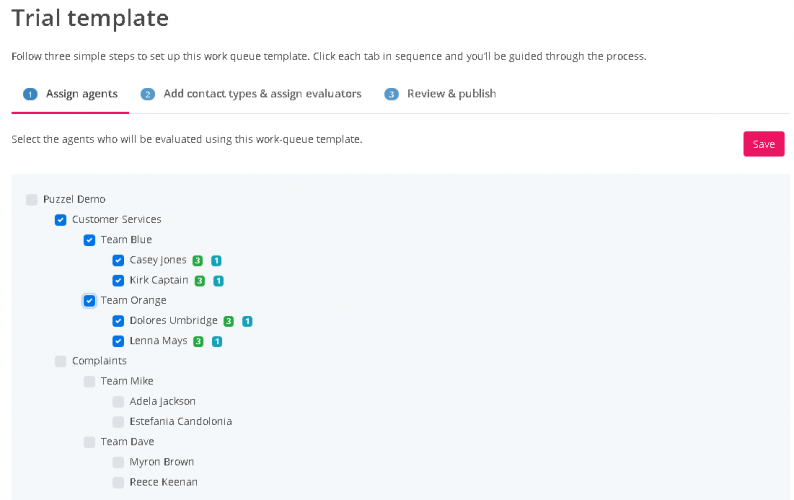This screenshot has height=500, width=794.
Task: Click the Estefania Candolonia agent name
Action: pyautogui.click(x=180, y=422)
